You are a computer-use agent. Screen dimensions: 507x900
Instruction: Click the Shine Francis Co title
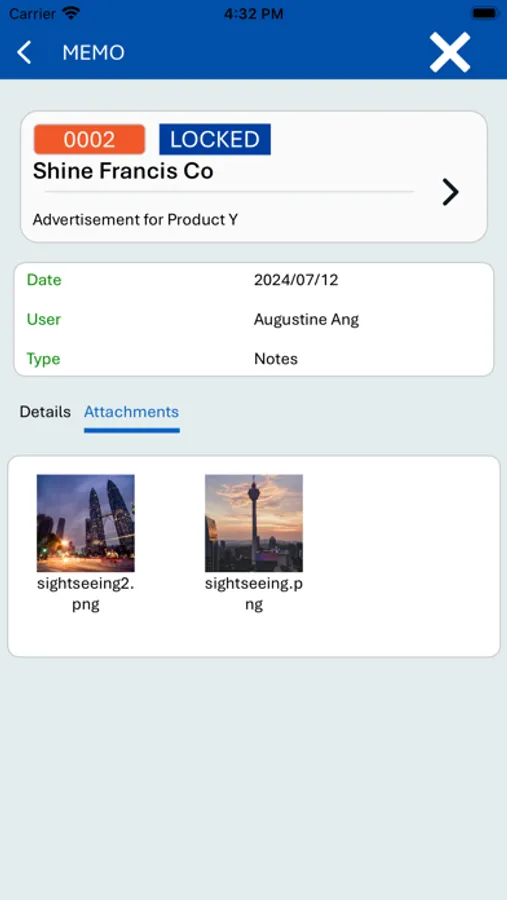[123, 171]
